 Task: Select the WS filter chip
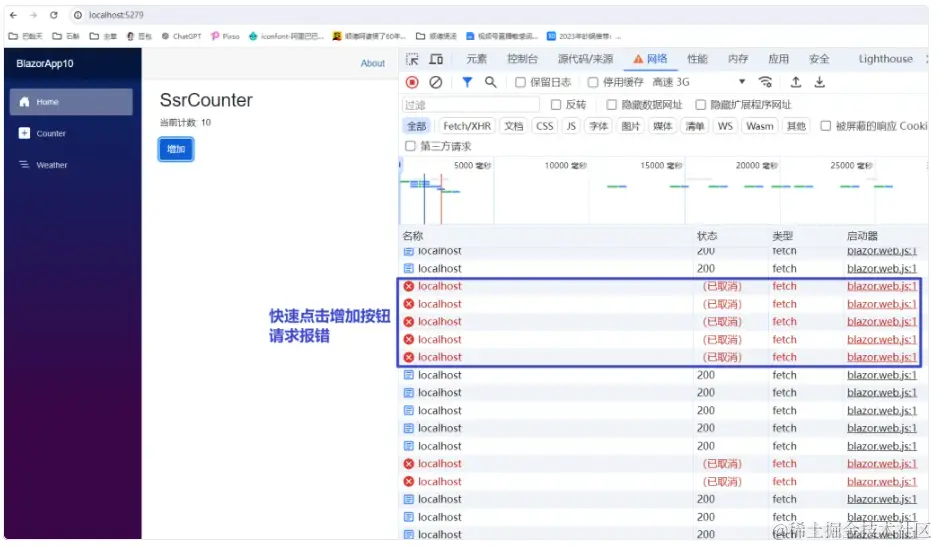(725, 126)
